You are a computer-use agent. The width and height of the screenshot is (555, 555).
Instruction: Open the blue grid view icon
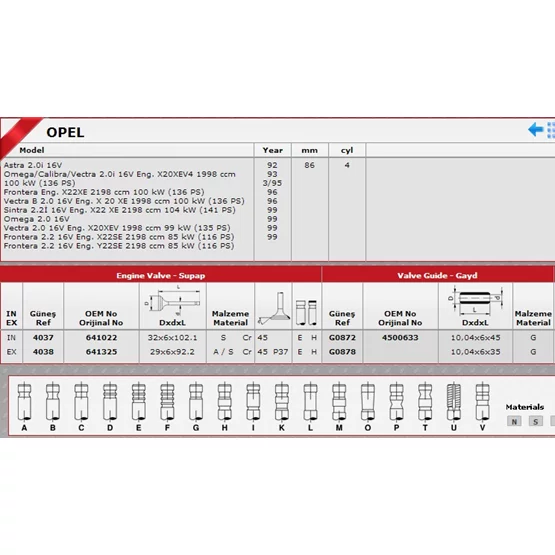pyautogui.click(x=551, y=130)
